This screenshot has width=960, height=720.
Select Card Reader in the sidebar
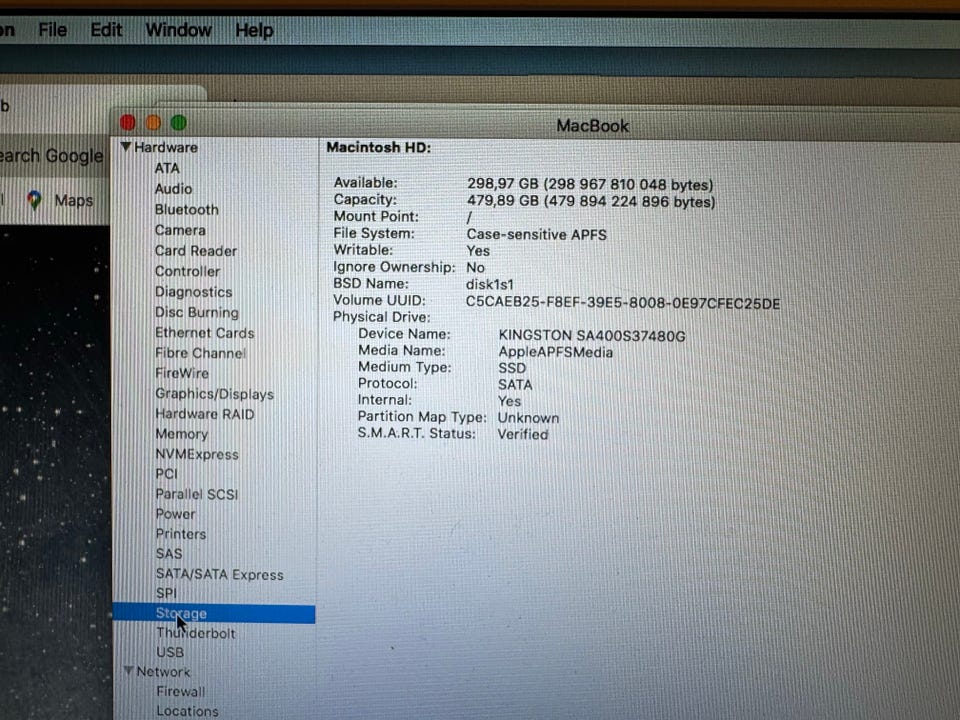[196, 251]
